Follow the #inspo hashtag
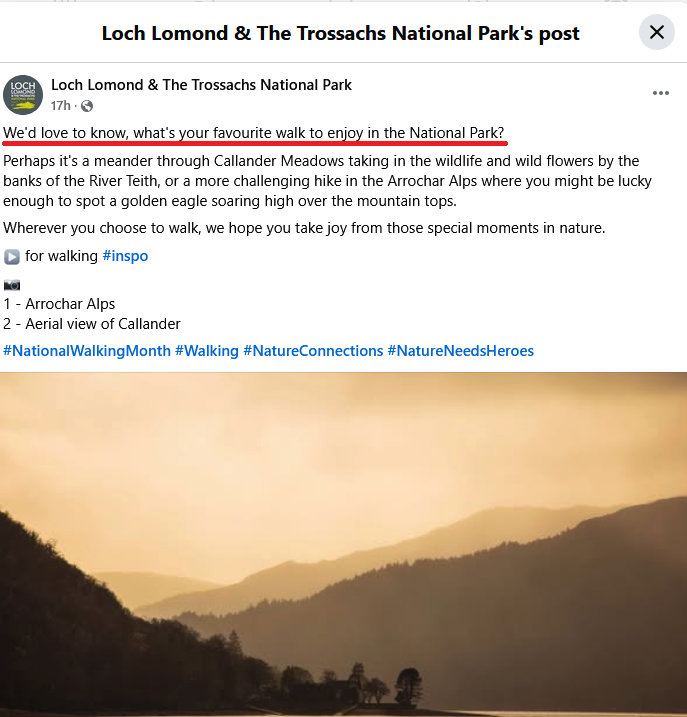687x717 pixels. (125, 256)
